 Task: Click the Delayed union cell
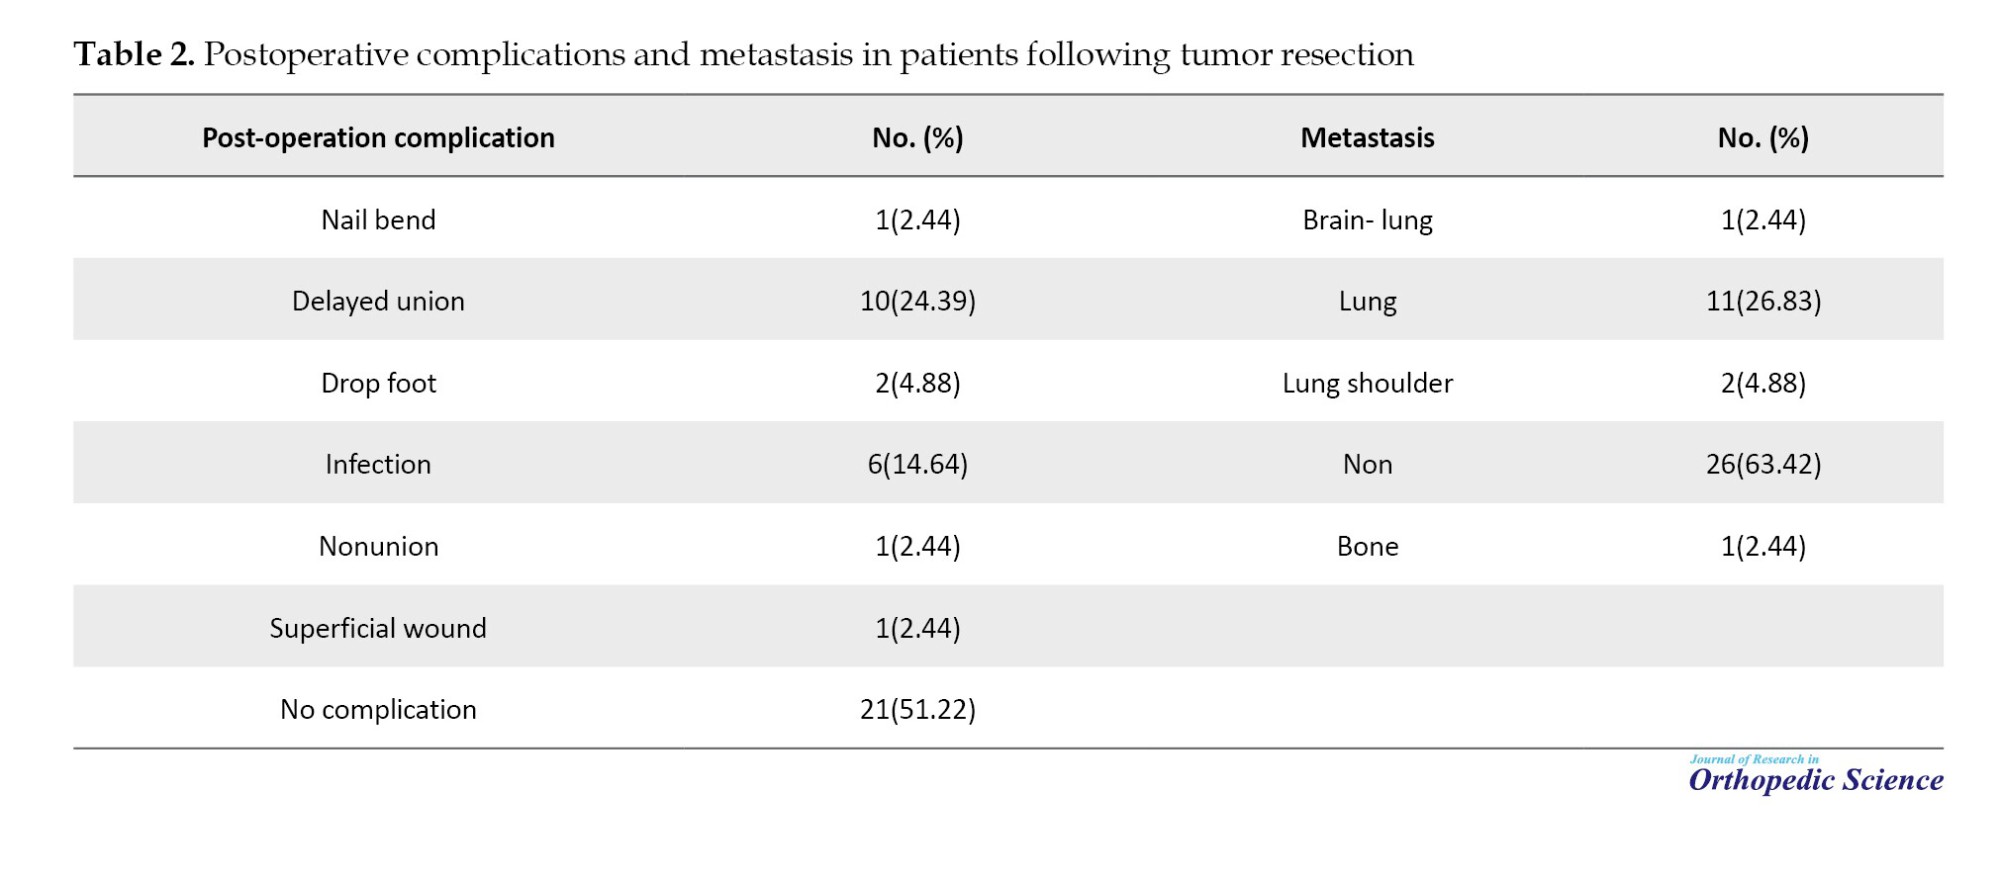click(x=378, y=301)
